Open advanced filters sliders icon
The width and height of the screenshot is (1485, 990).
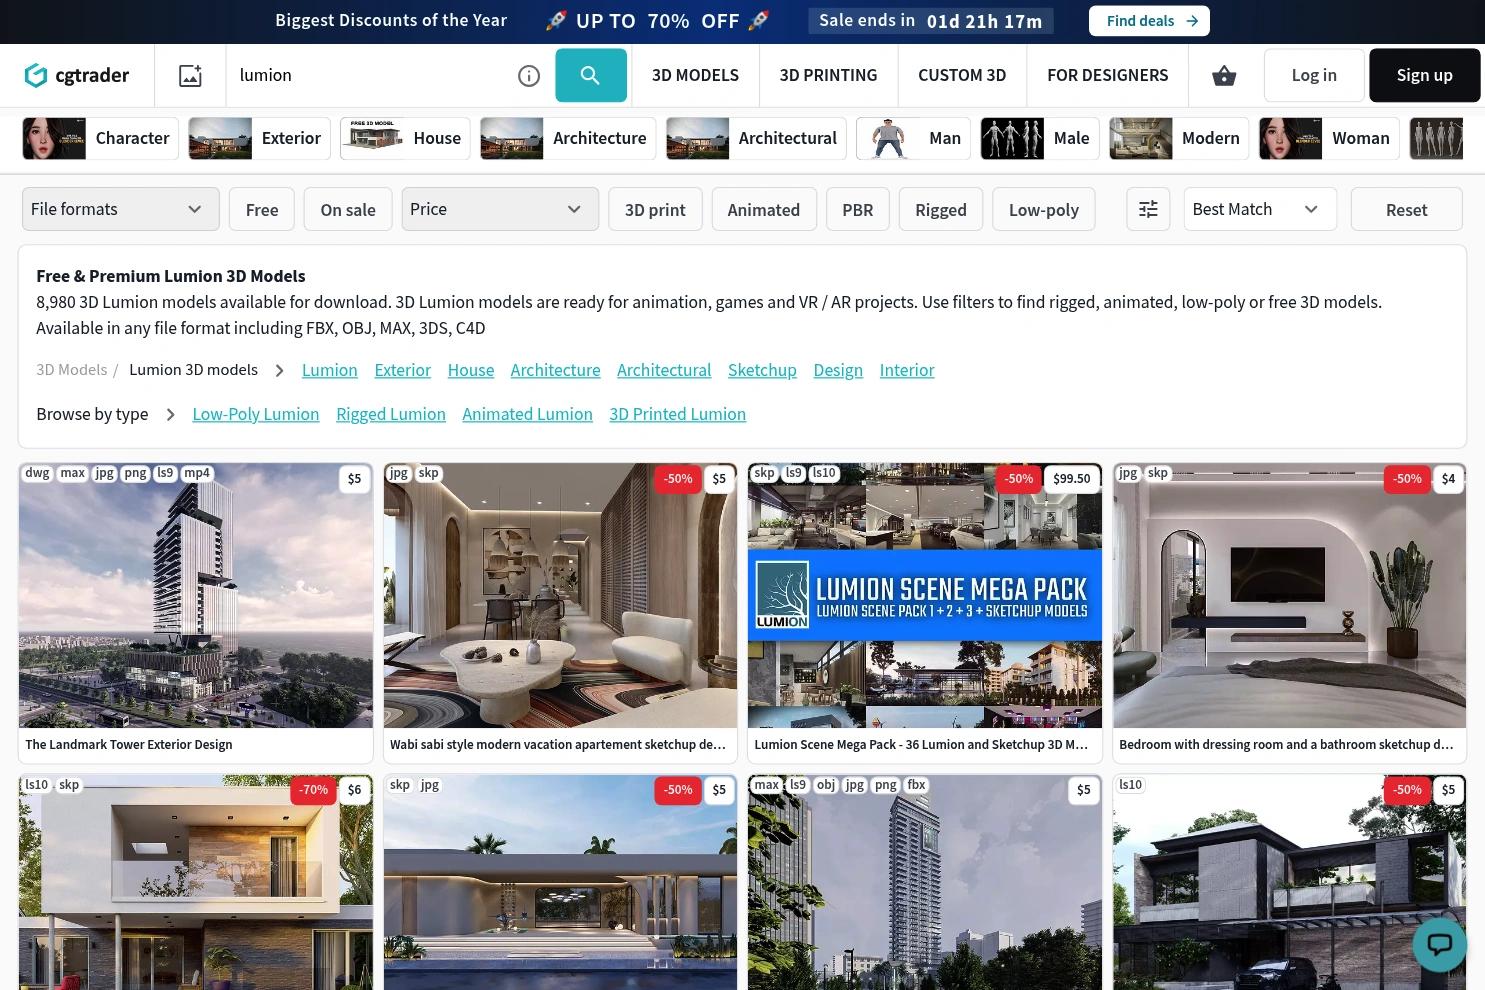(x=1148, y=209)
